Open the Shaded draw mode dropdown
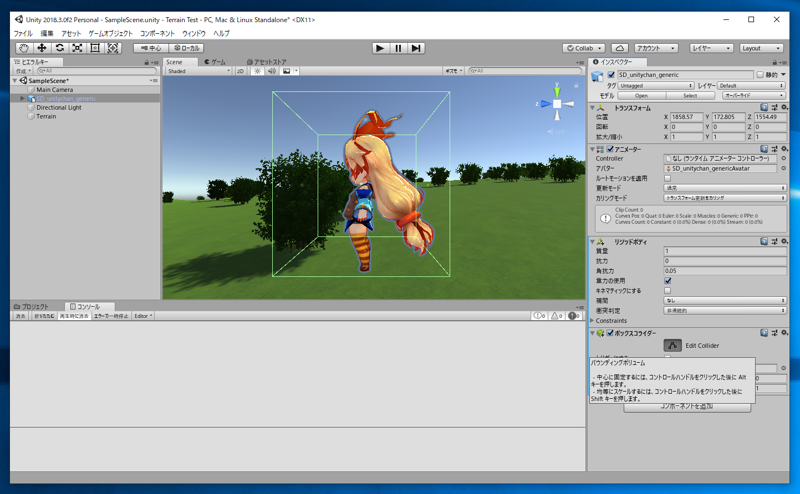The height and width of the screenshot is (494, 800). (198, 71)
